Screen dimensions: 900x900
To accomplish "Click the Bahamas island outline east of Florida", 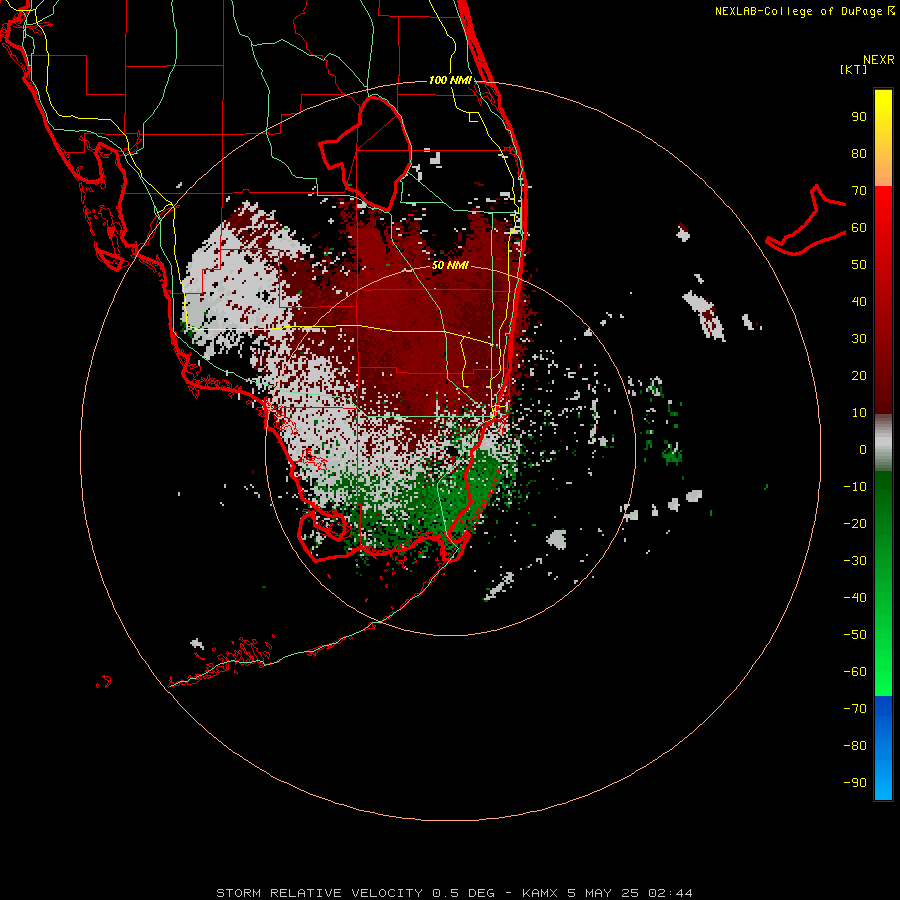I will (x=806, y=220).
